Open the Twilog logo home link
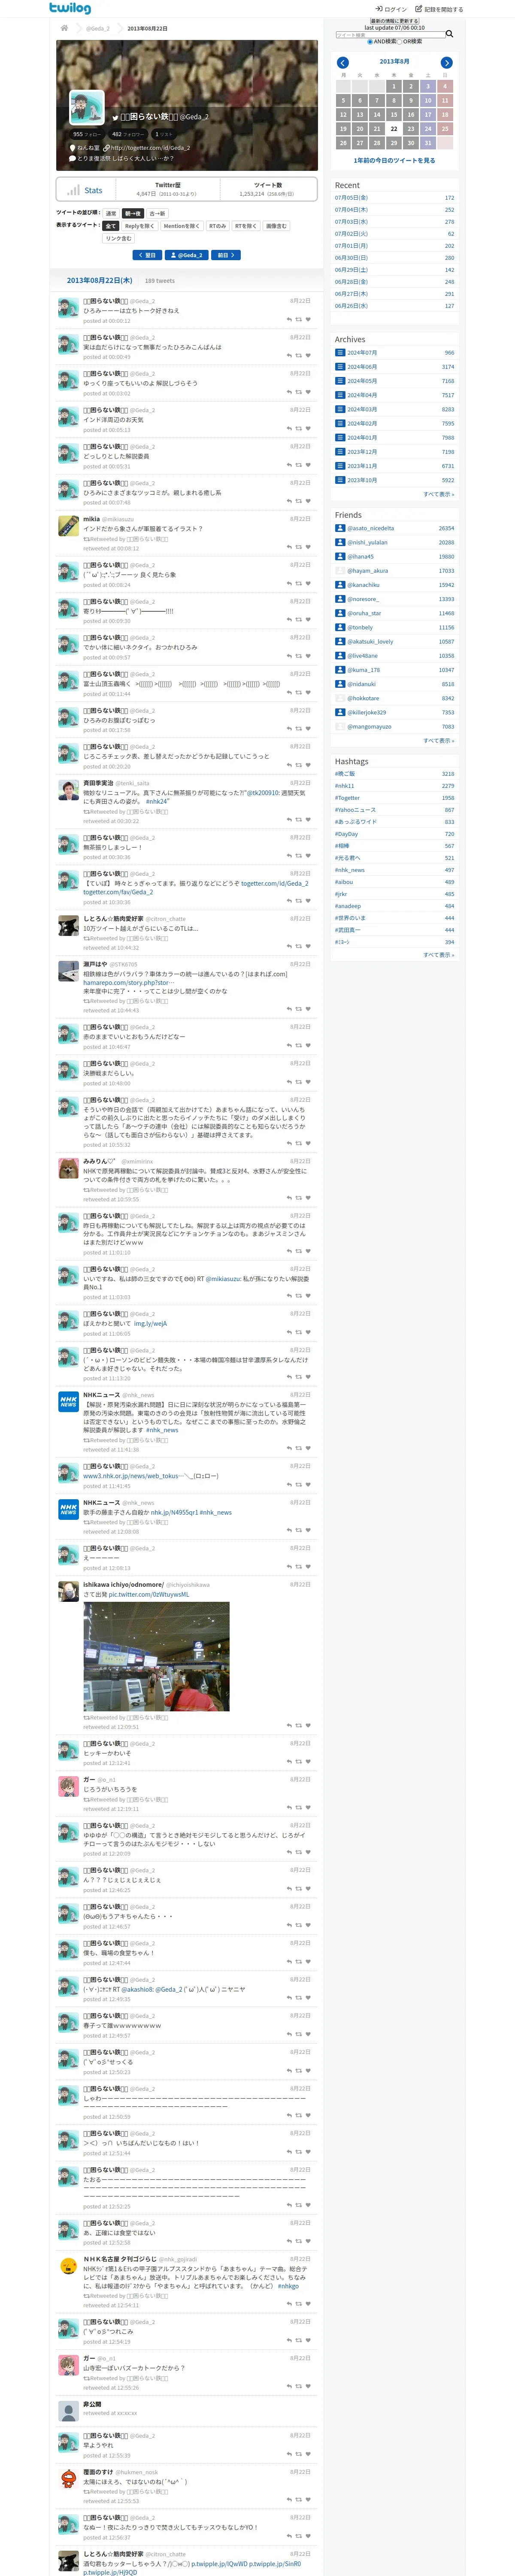Screen dimensions: 515x2576 coord(70,8)
